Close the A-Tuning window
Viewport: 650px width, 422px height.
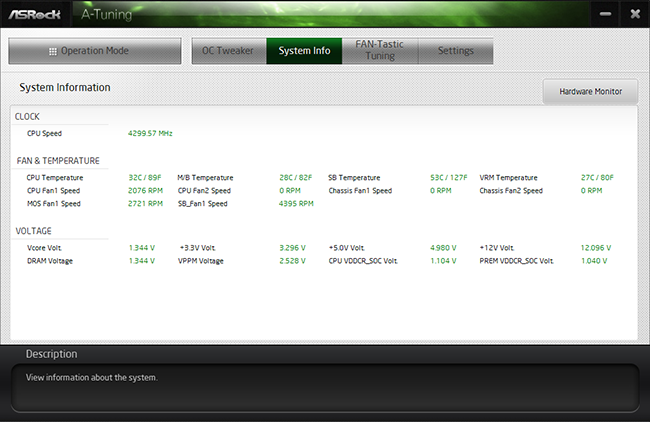tap(635, 14)
